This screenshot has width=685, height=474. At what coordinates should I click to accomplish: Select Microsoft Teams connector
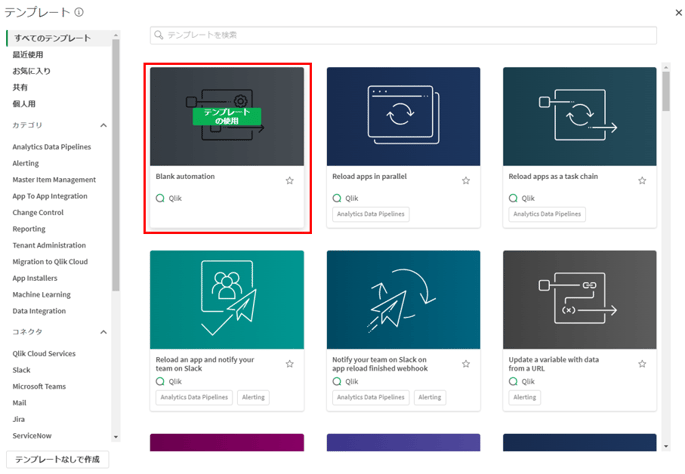(x=39, y=386)
